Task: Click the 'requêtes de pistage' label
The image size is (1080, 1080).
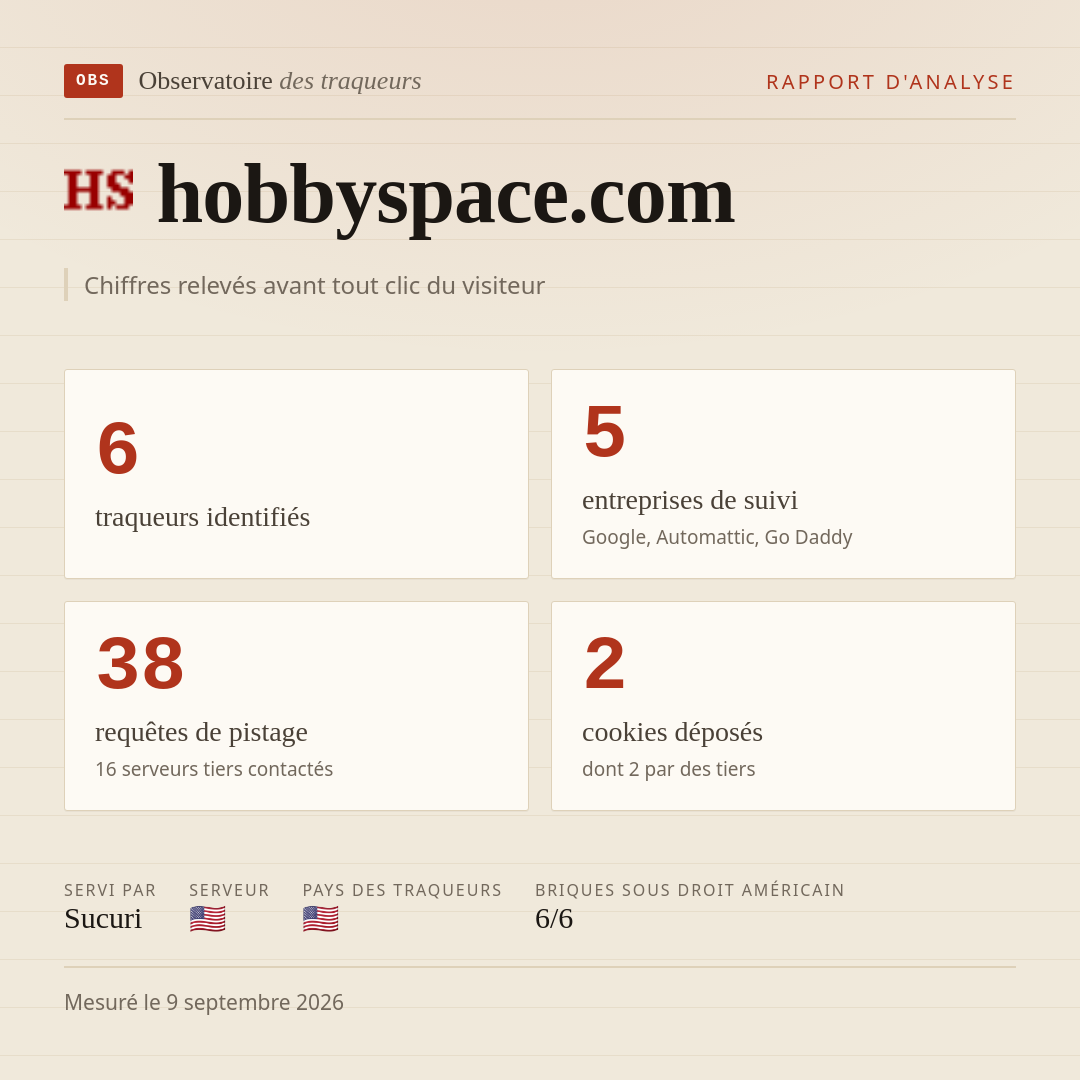Action: coord(201,732)
